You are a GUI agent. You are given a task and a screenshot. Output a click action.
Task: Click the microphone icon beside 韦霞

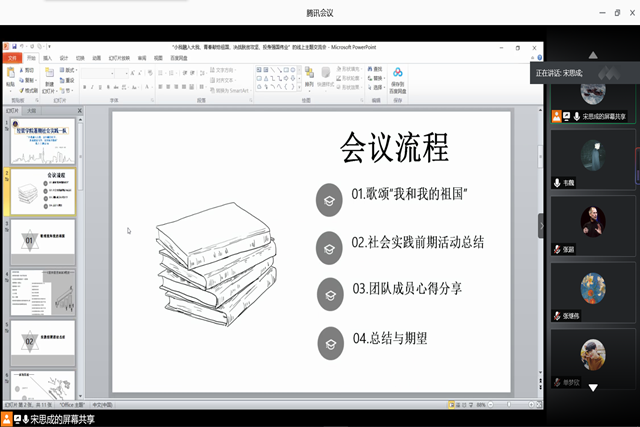tap(557, 183)
